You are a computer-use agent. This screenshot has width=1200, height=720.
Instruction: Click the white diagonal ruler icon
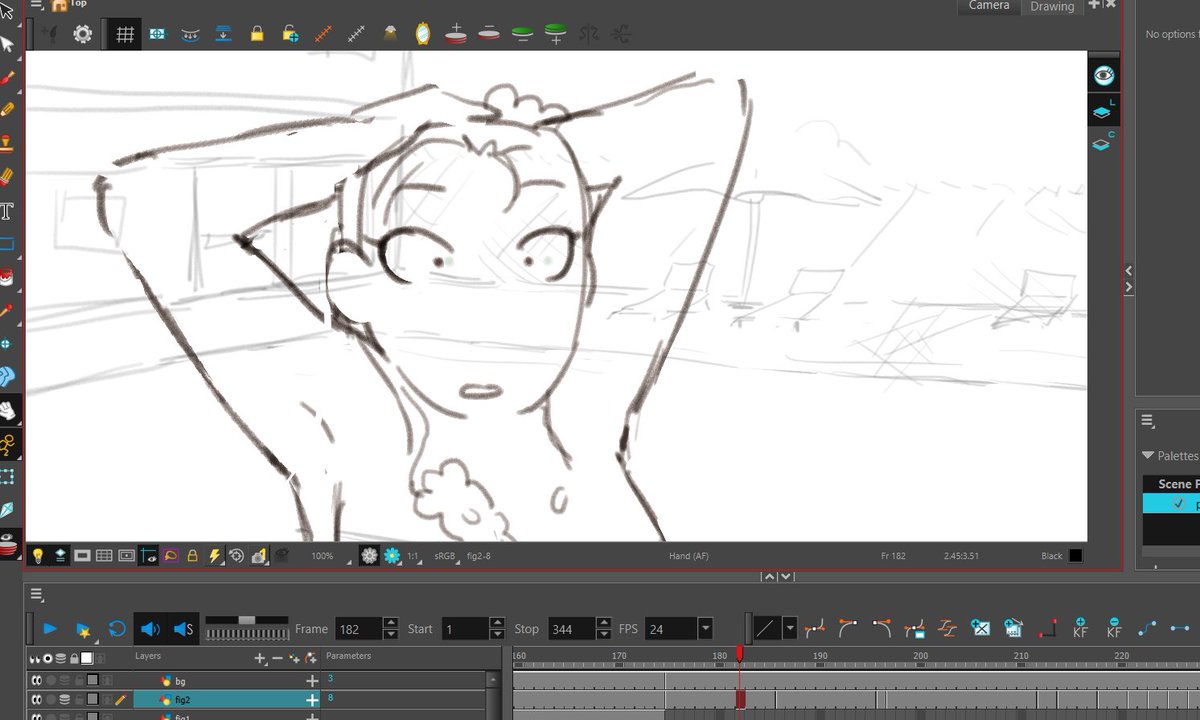click(356, 34)
